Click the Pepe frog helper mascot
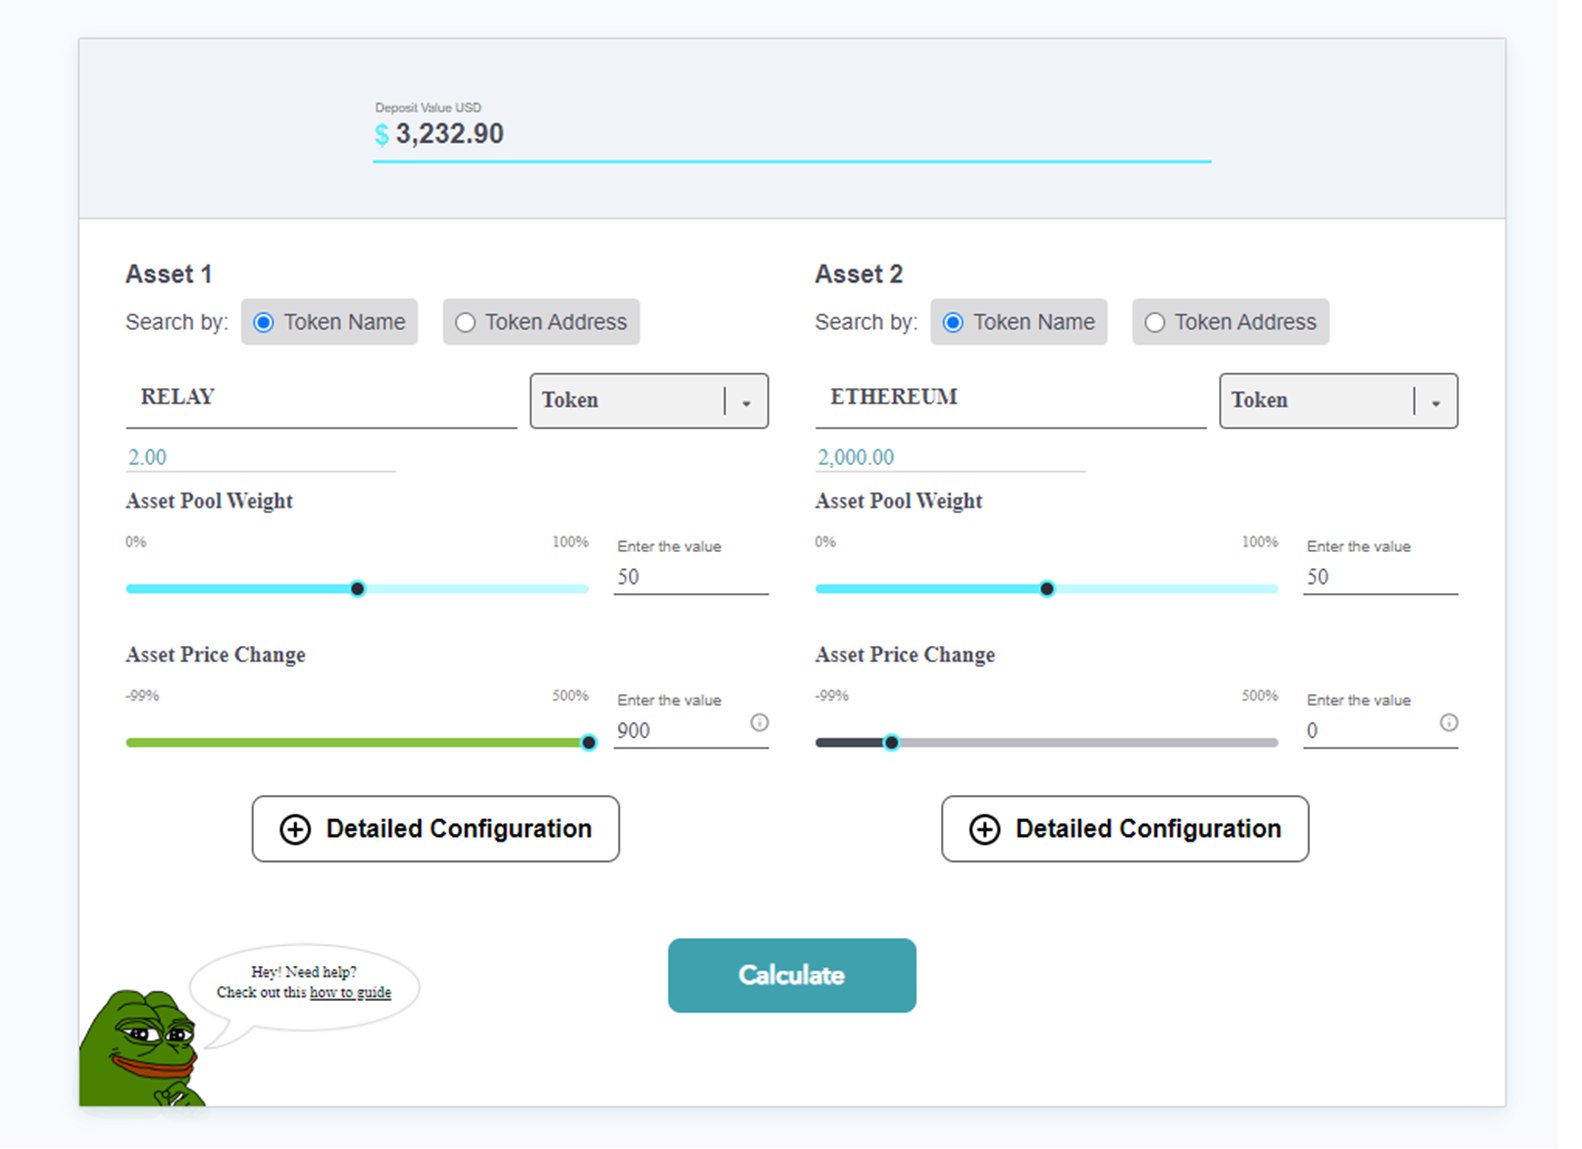Screen dimensions: 1582x1149 142,1047
